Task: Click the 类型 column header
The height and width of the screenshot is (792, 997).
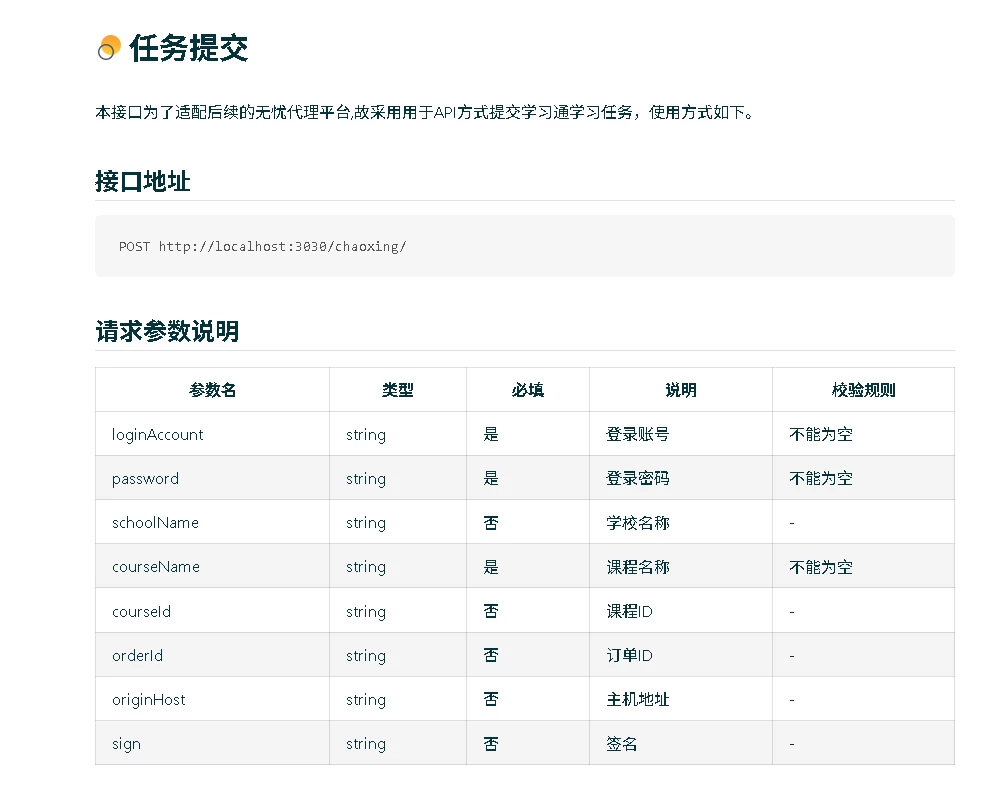Action: (x=396, y=389)
